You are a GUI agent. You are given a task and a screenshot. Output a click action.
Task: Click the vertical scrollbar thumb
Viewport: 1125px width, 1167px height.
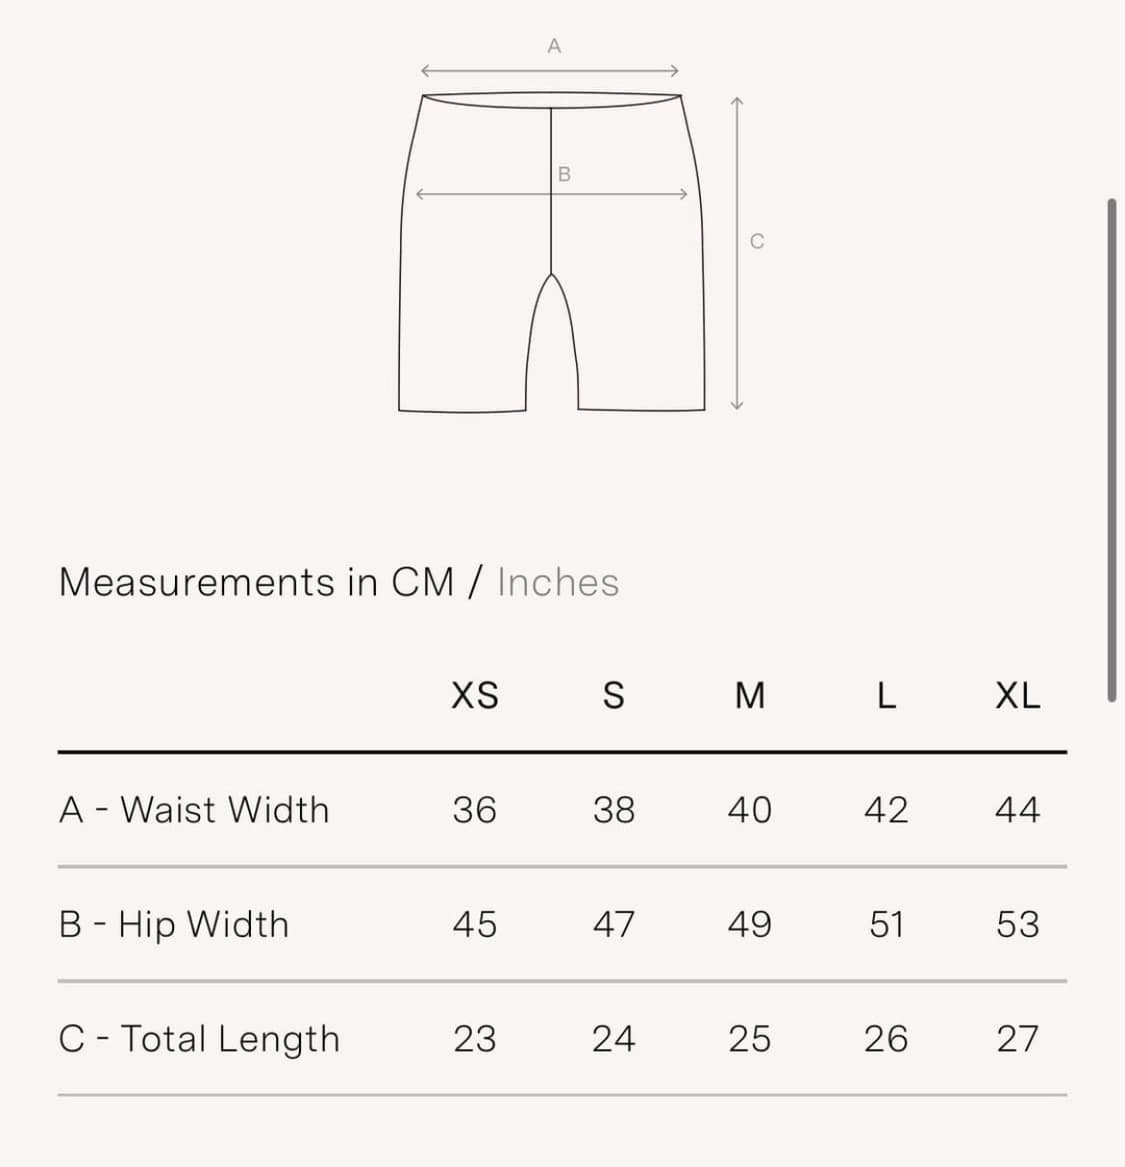point(1112,450)
